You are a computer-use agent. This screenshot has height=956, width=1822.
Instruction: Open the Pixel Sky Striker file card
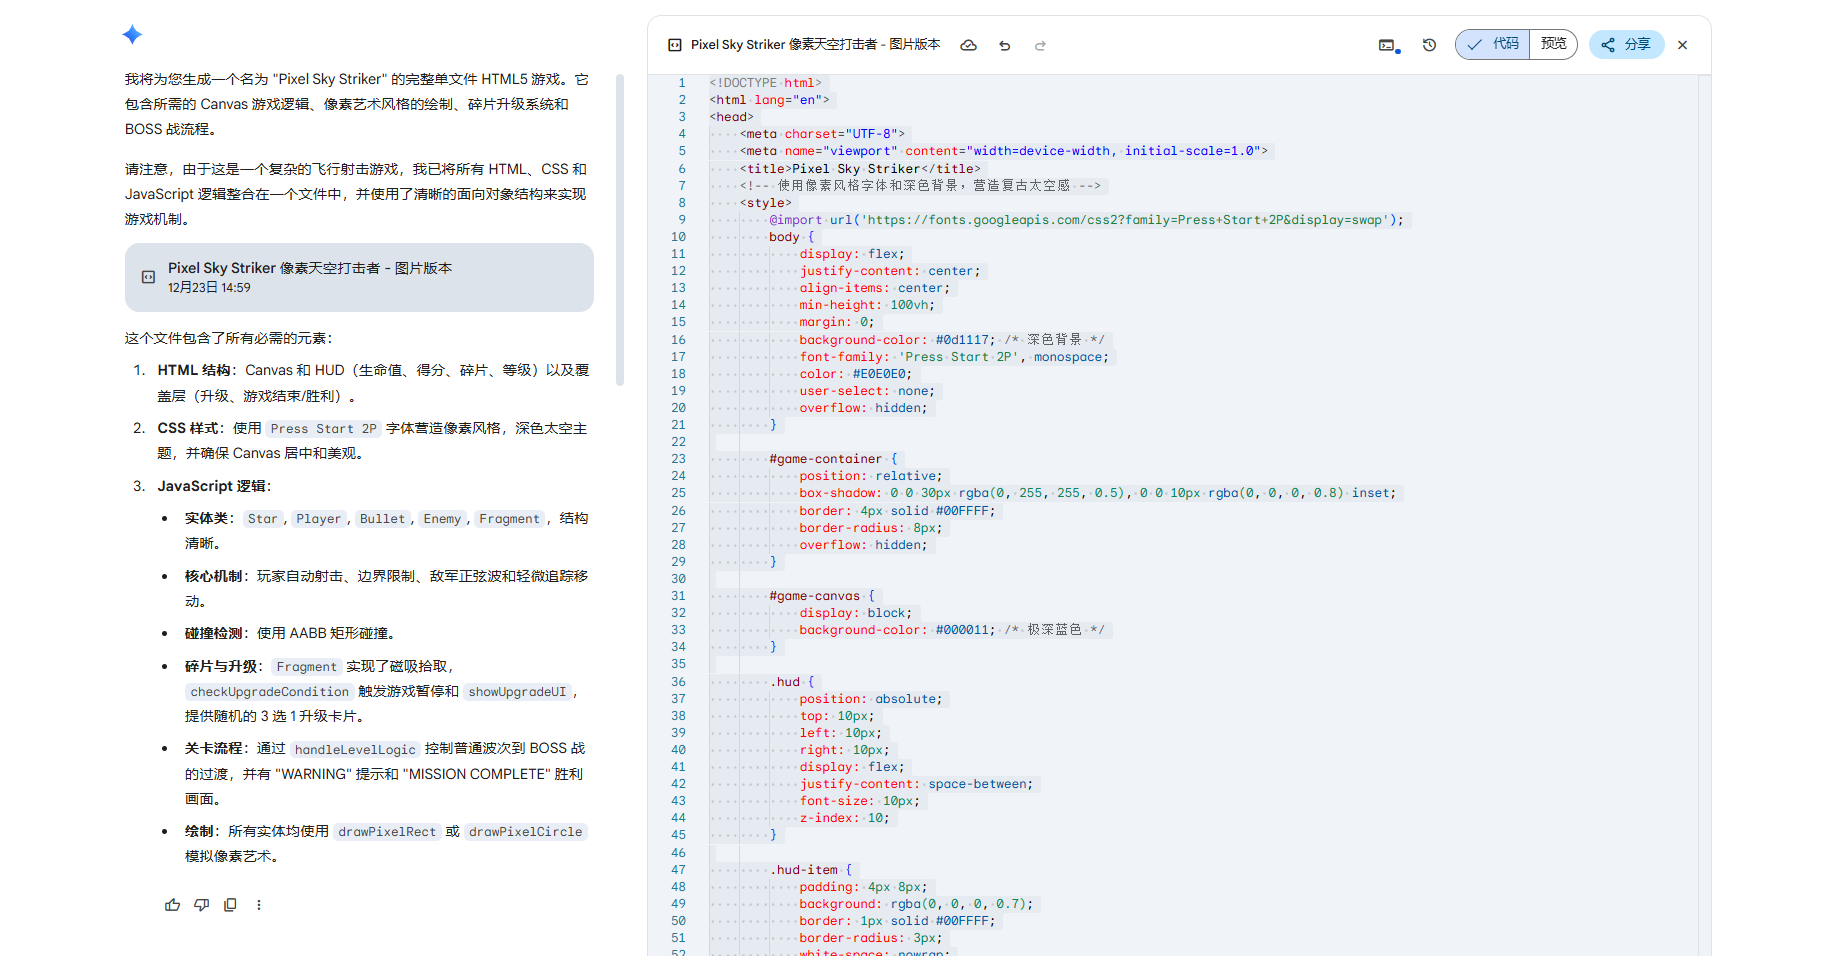click(x=359, y=277)
